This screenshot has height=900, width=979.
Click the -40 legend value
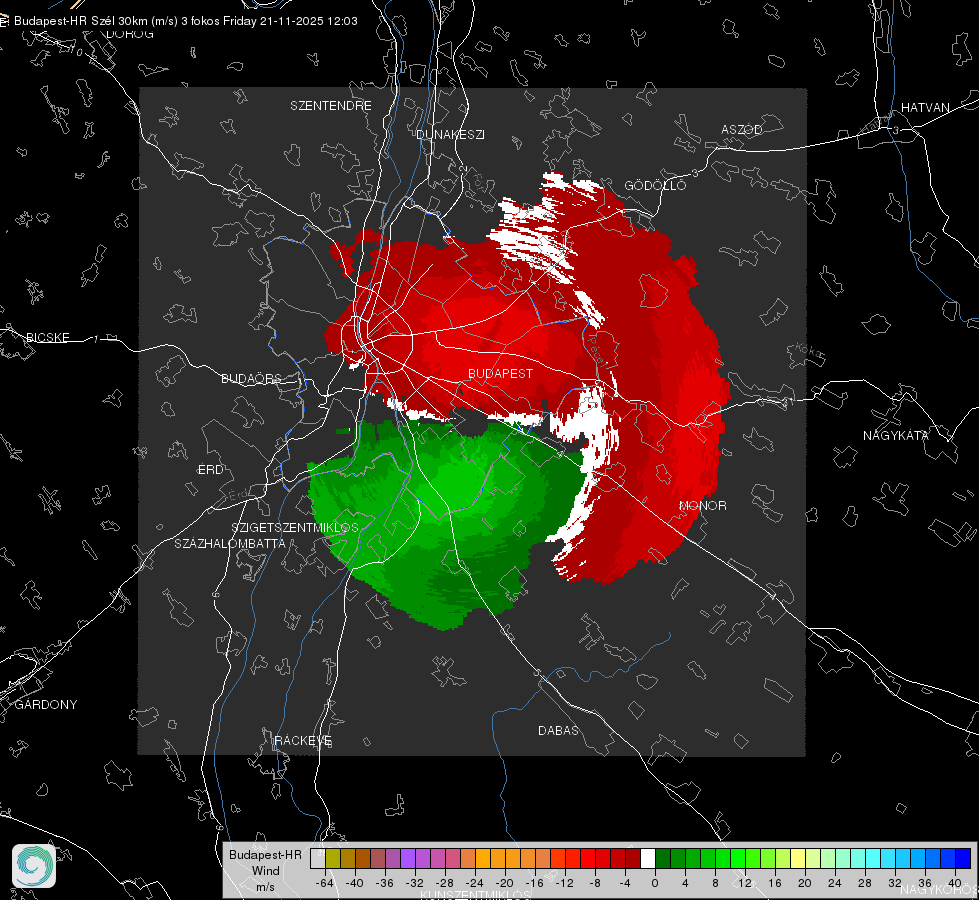click(x=355, y=883)
